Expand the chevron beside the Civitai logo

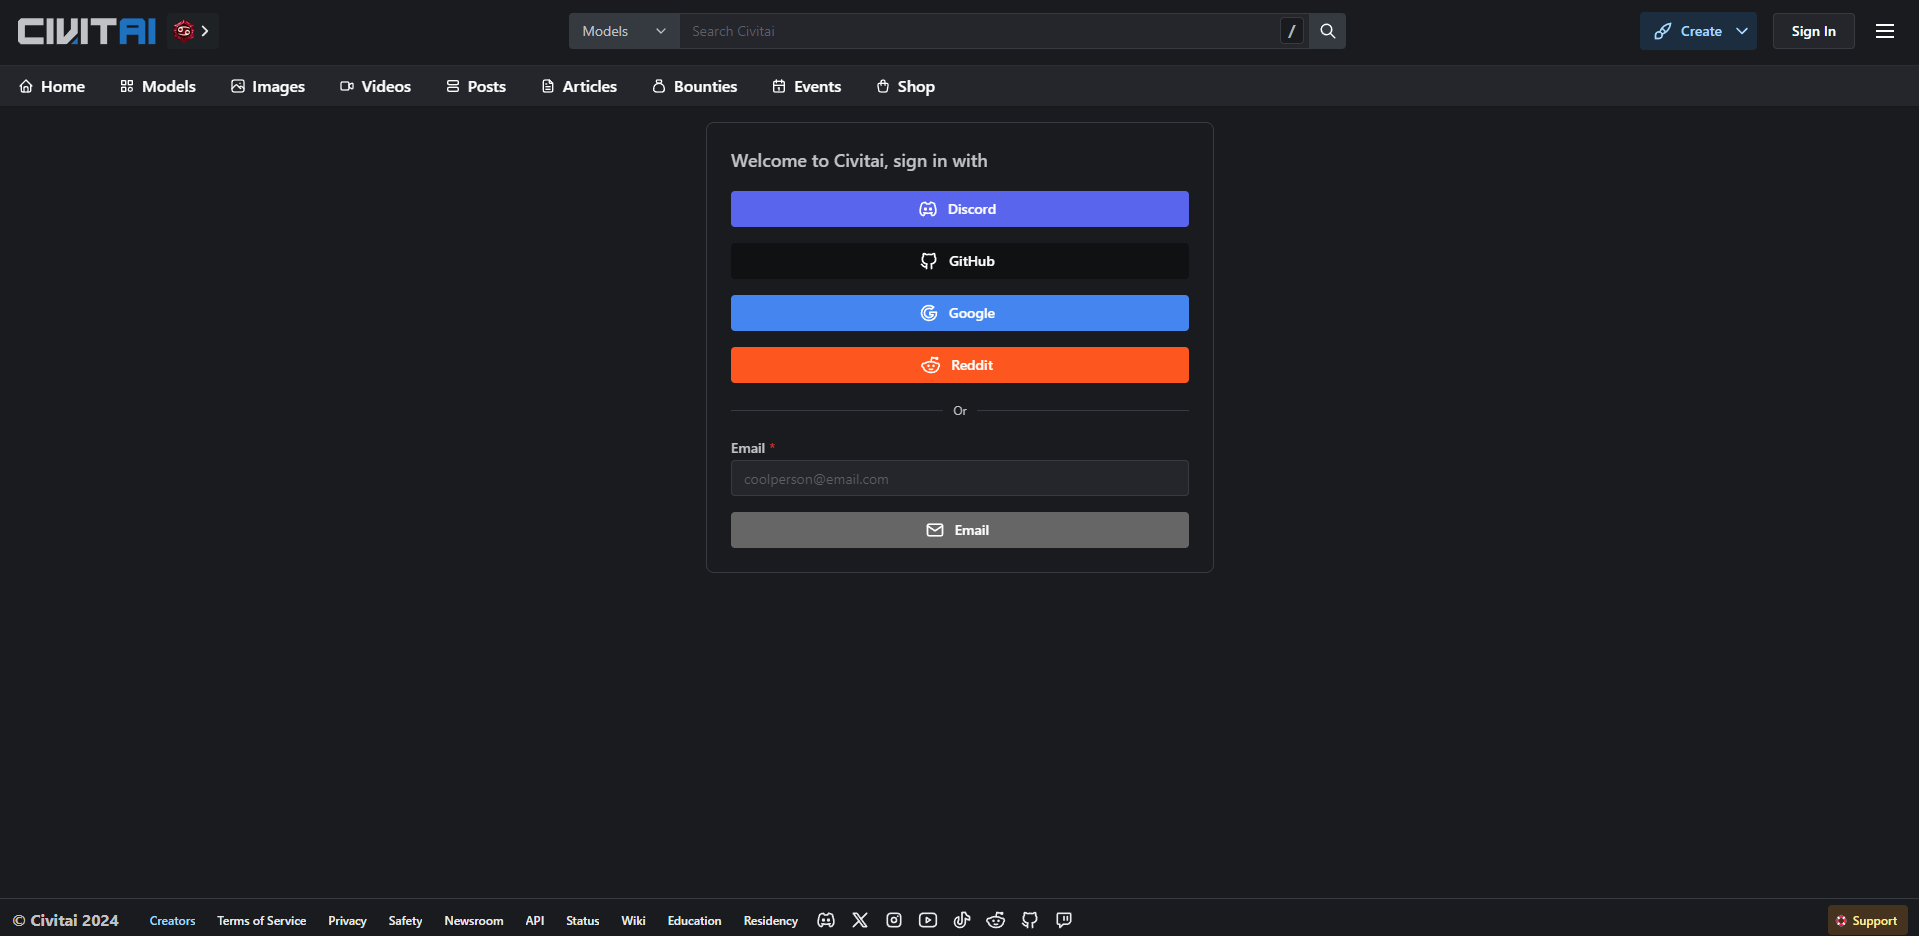tap(205, 31)
